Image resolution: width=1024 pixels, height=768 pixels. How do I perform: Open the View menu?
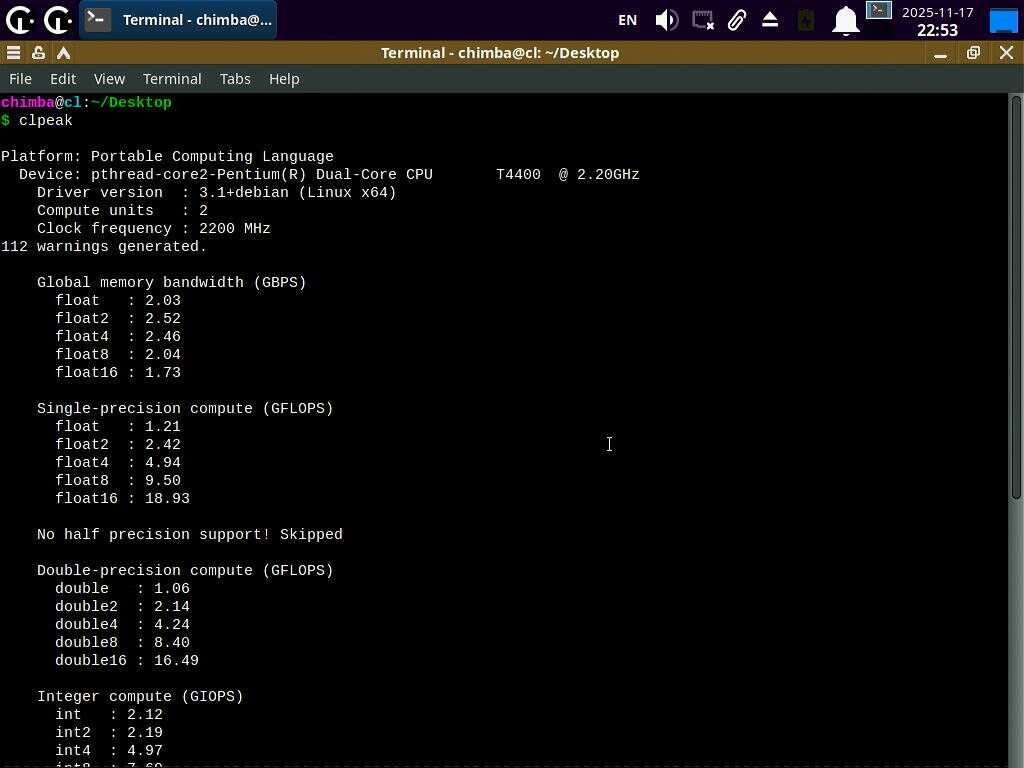109,79
